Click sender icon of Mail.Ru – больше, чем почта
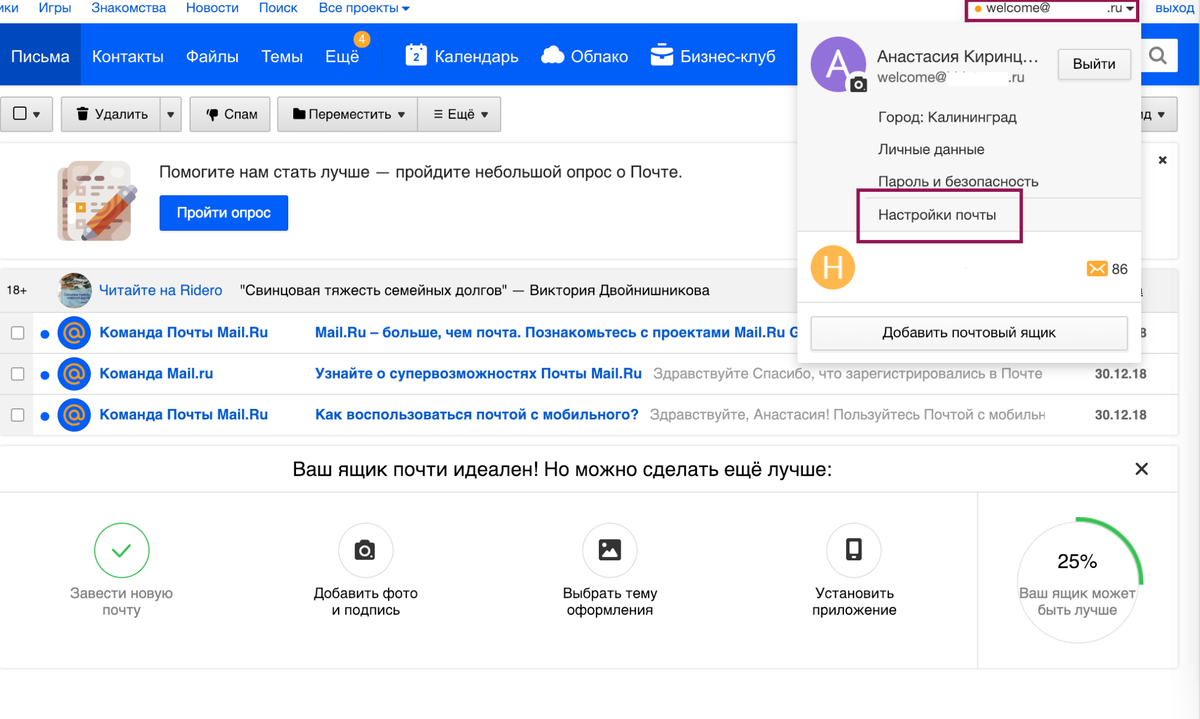 [74, 333]
